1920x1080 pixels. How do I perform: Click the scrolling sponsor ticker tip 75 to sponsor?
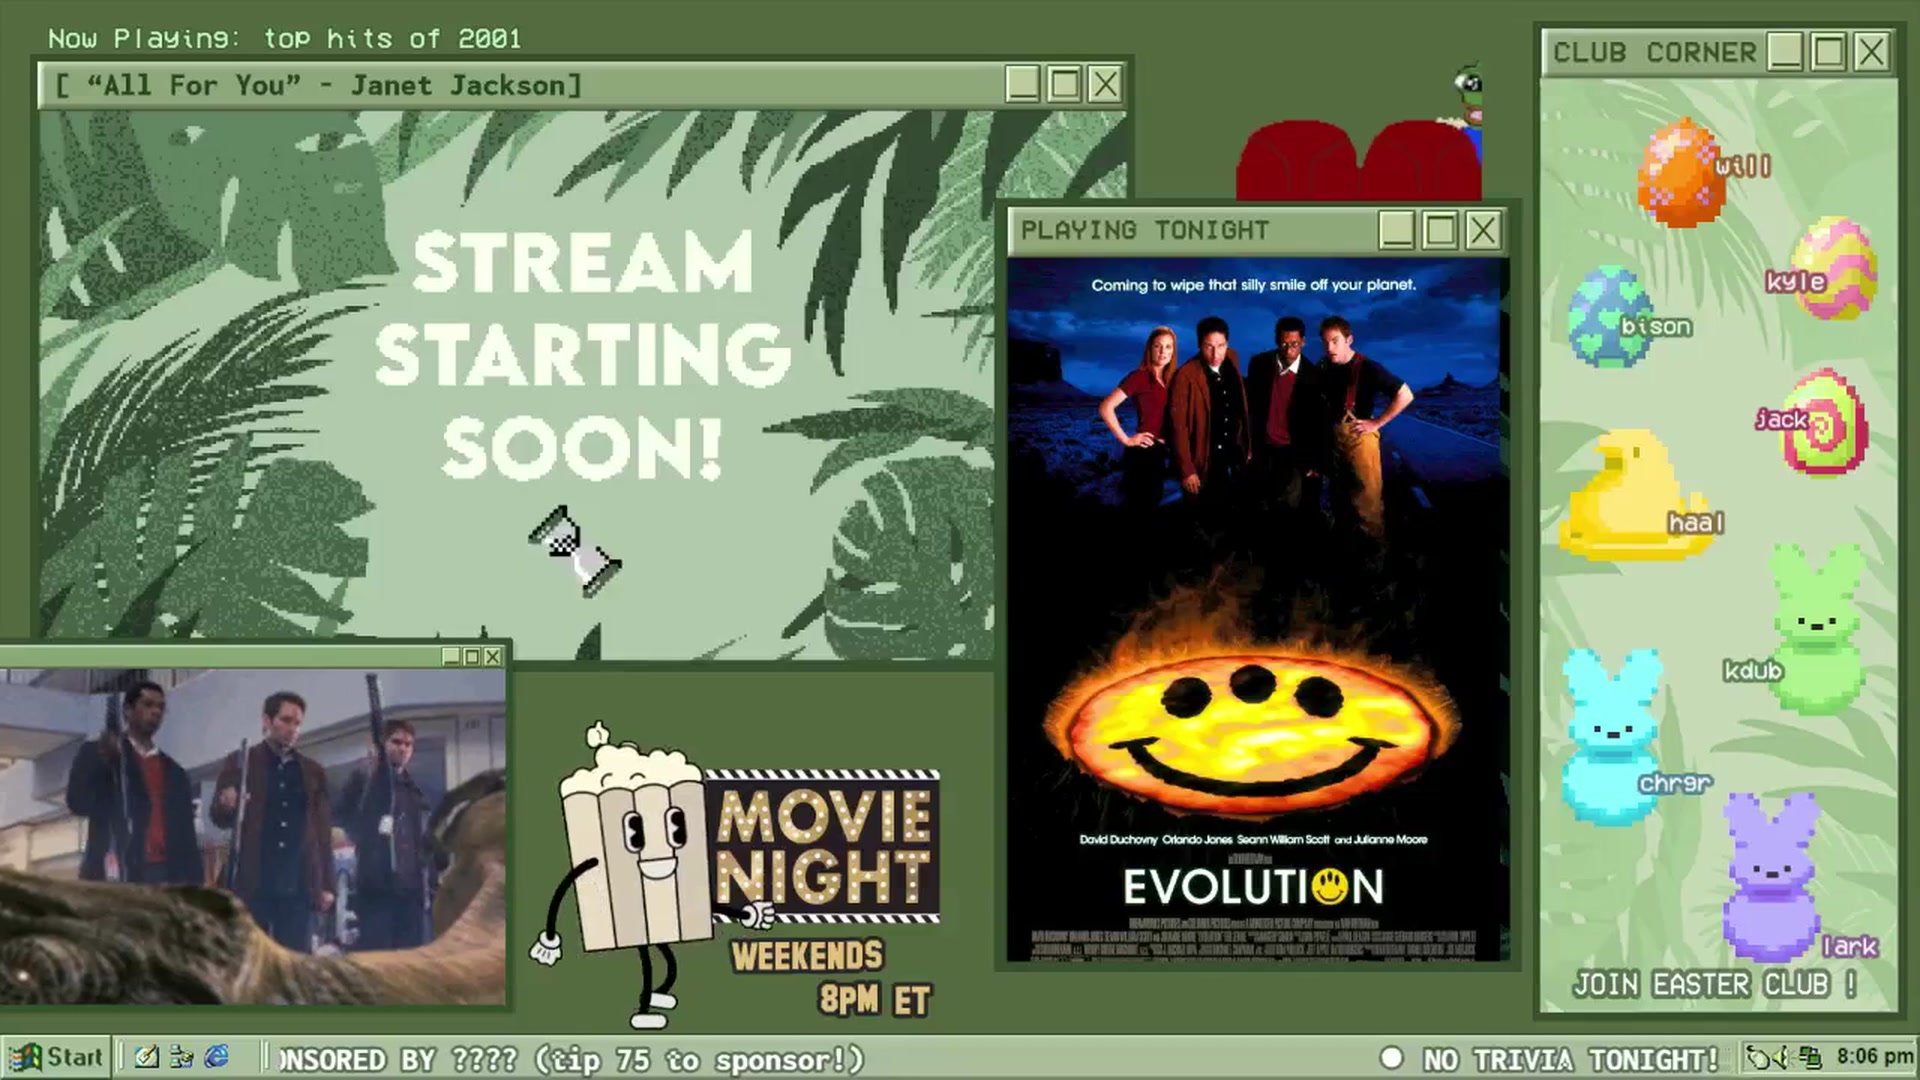click(x=570, y=1059)
